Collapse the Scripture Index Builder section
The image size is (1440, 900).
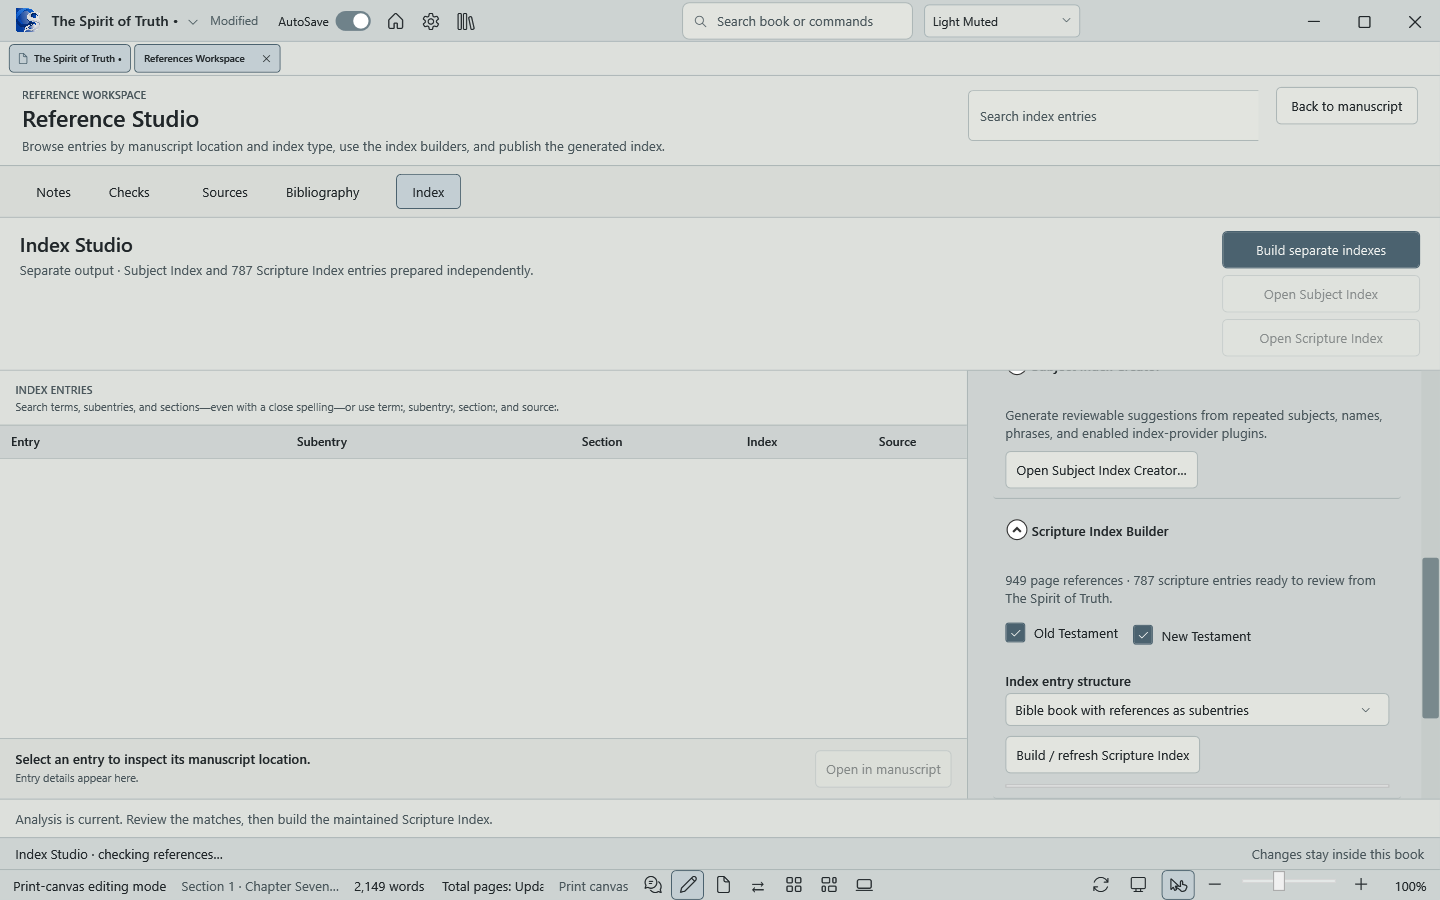tap(1016, 530)
